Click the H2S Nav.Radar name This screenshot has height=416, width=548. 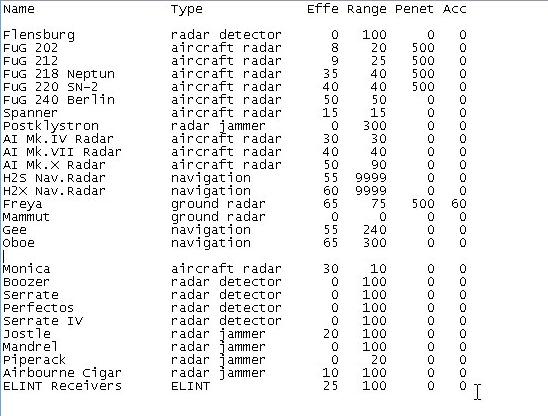54,178
